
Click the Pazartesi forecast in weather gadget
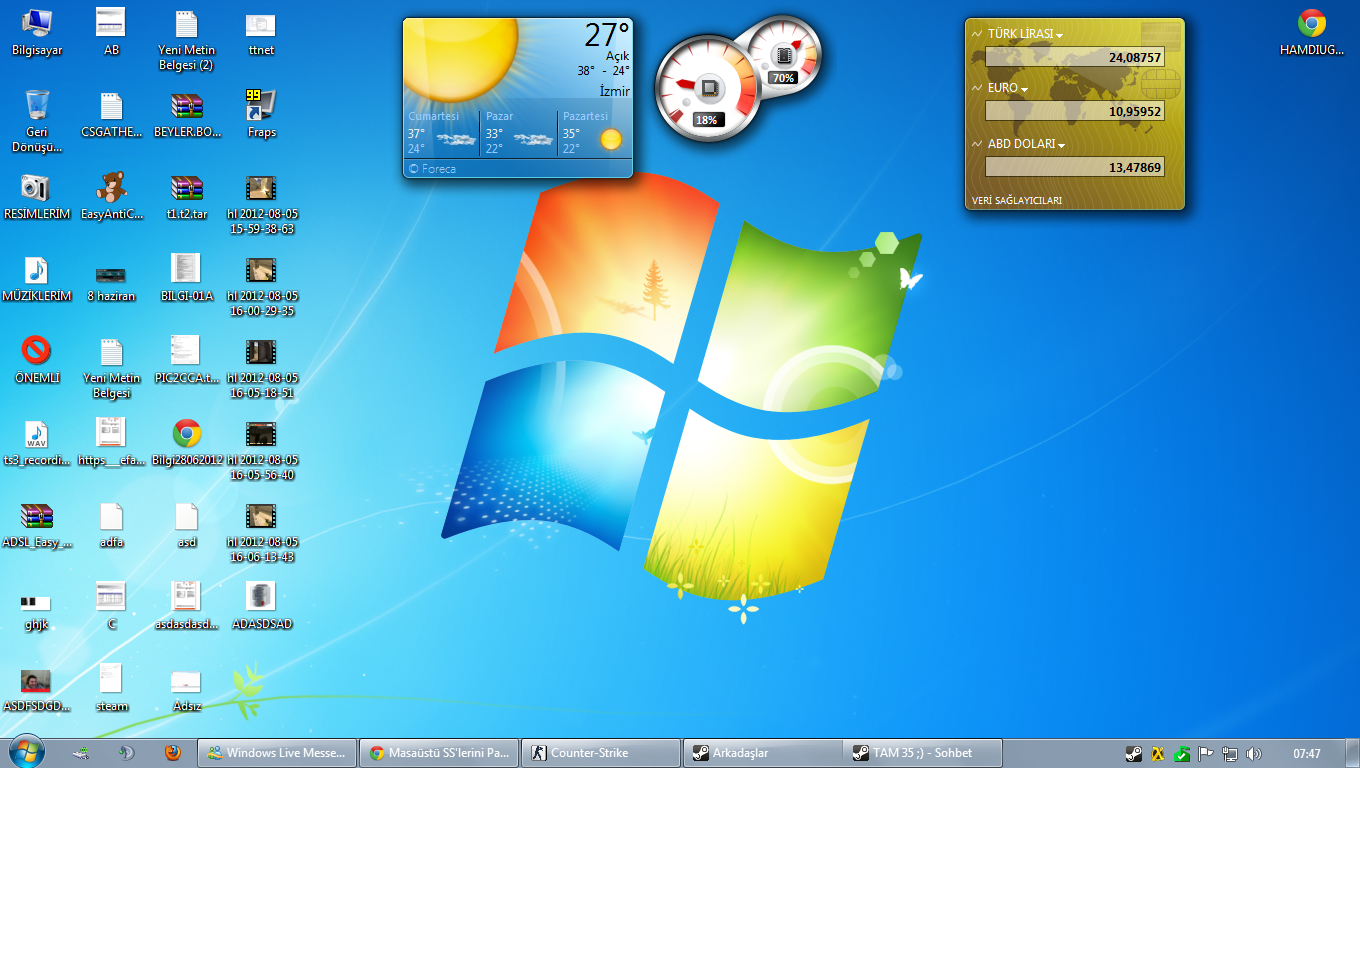[x=594, y=133]
